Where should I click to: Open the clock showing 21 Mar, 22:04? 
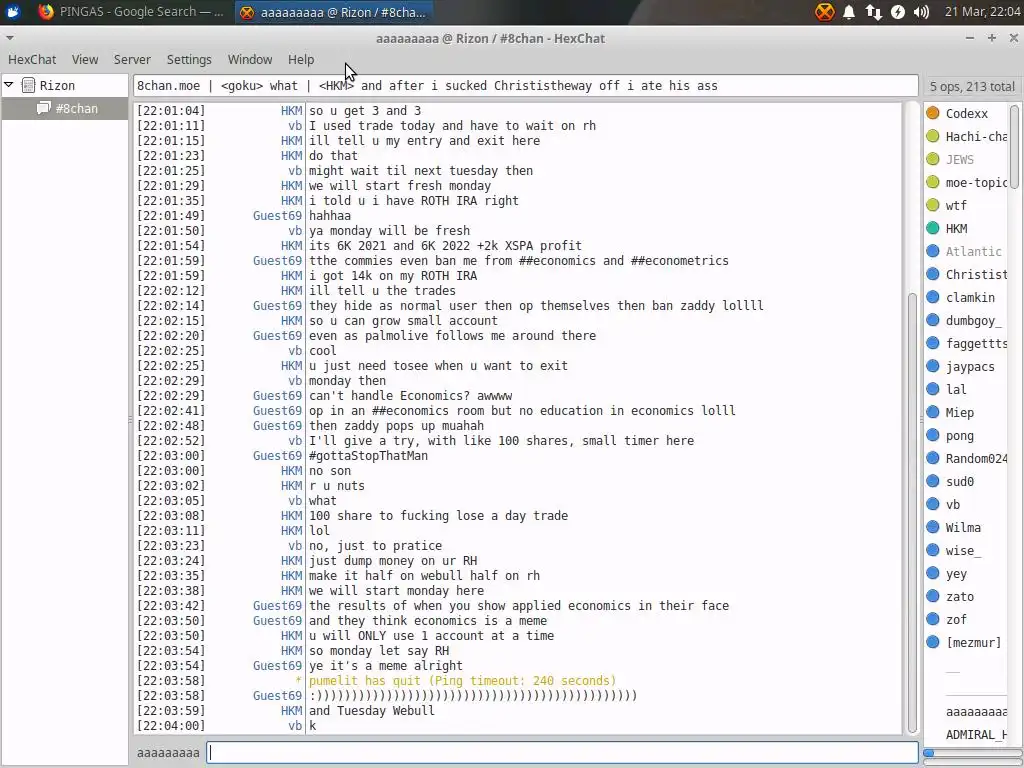coord(982,12)
